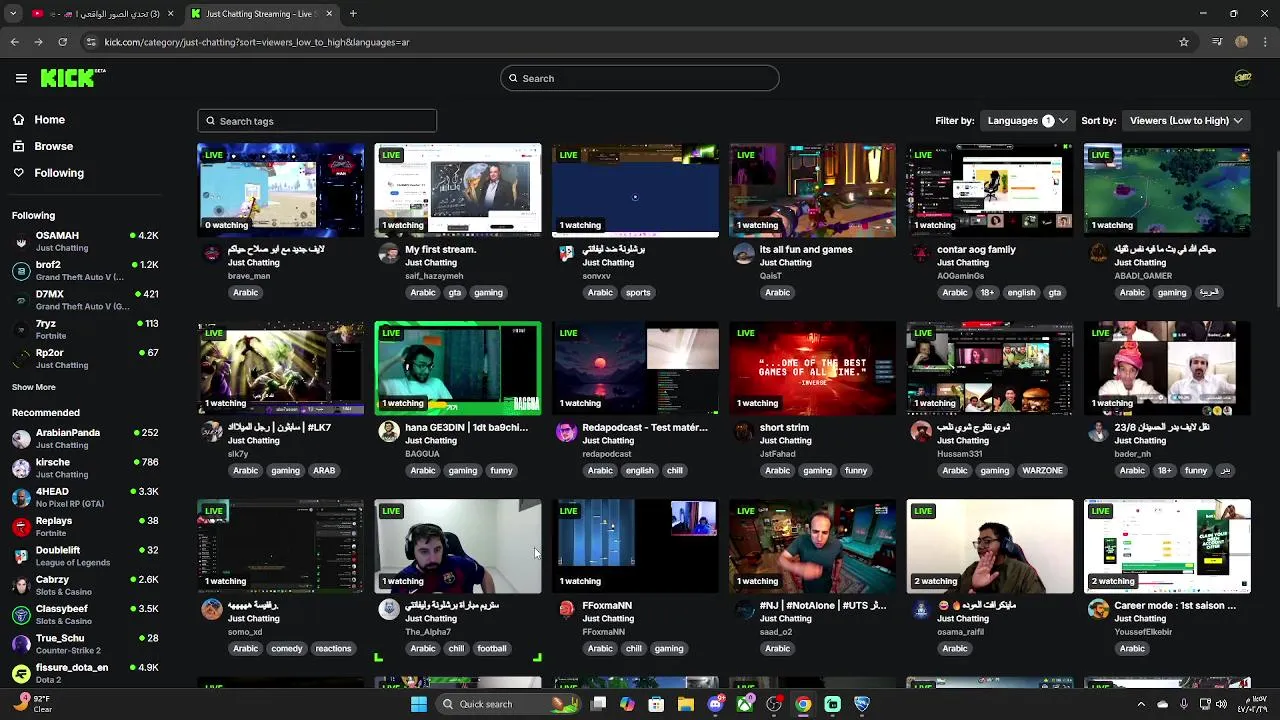1280x720 pixels.
Task: Open kirsche recommended channel avatar
Action: click(21, 468)
